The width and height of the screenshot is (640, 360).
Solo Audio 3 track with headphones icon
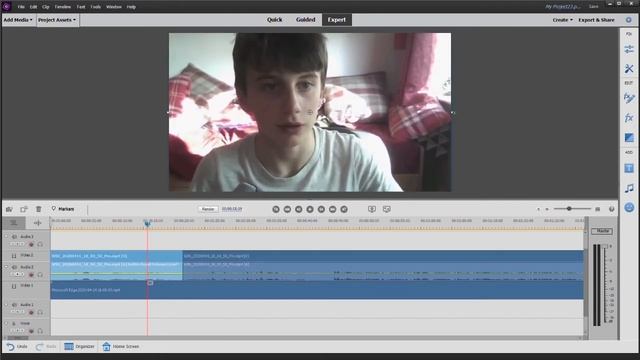pos(40,244)
